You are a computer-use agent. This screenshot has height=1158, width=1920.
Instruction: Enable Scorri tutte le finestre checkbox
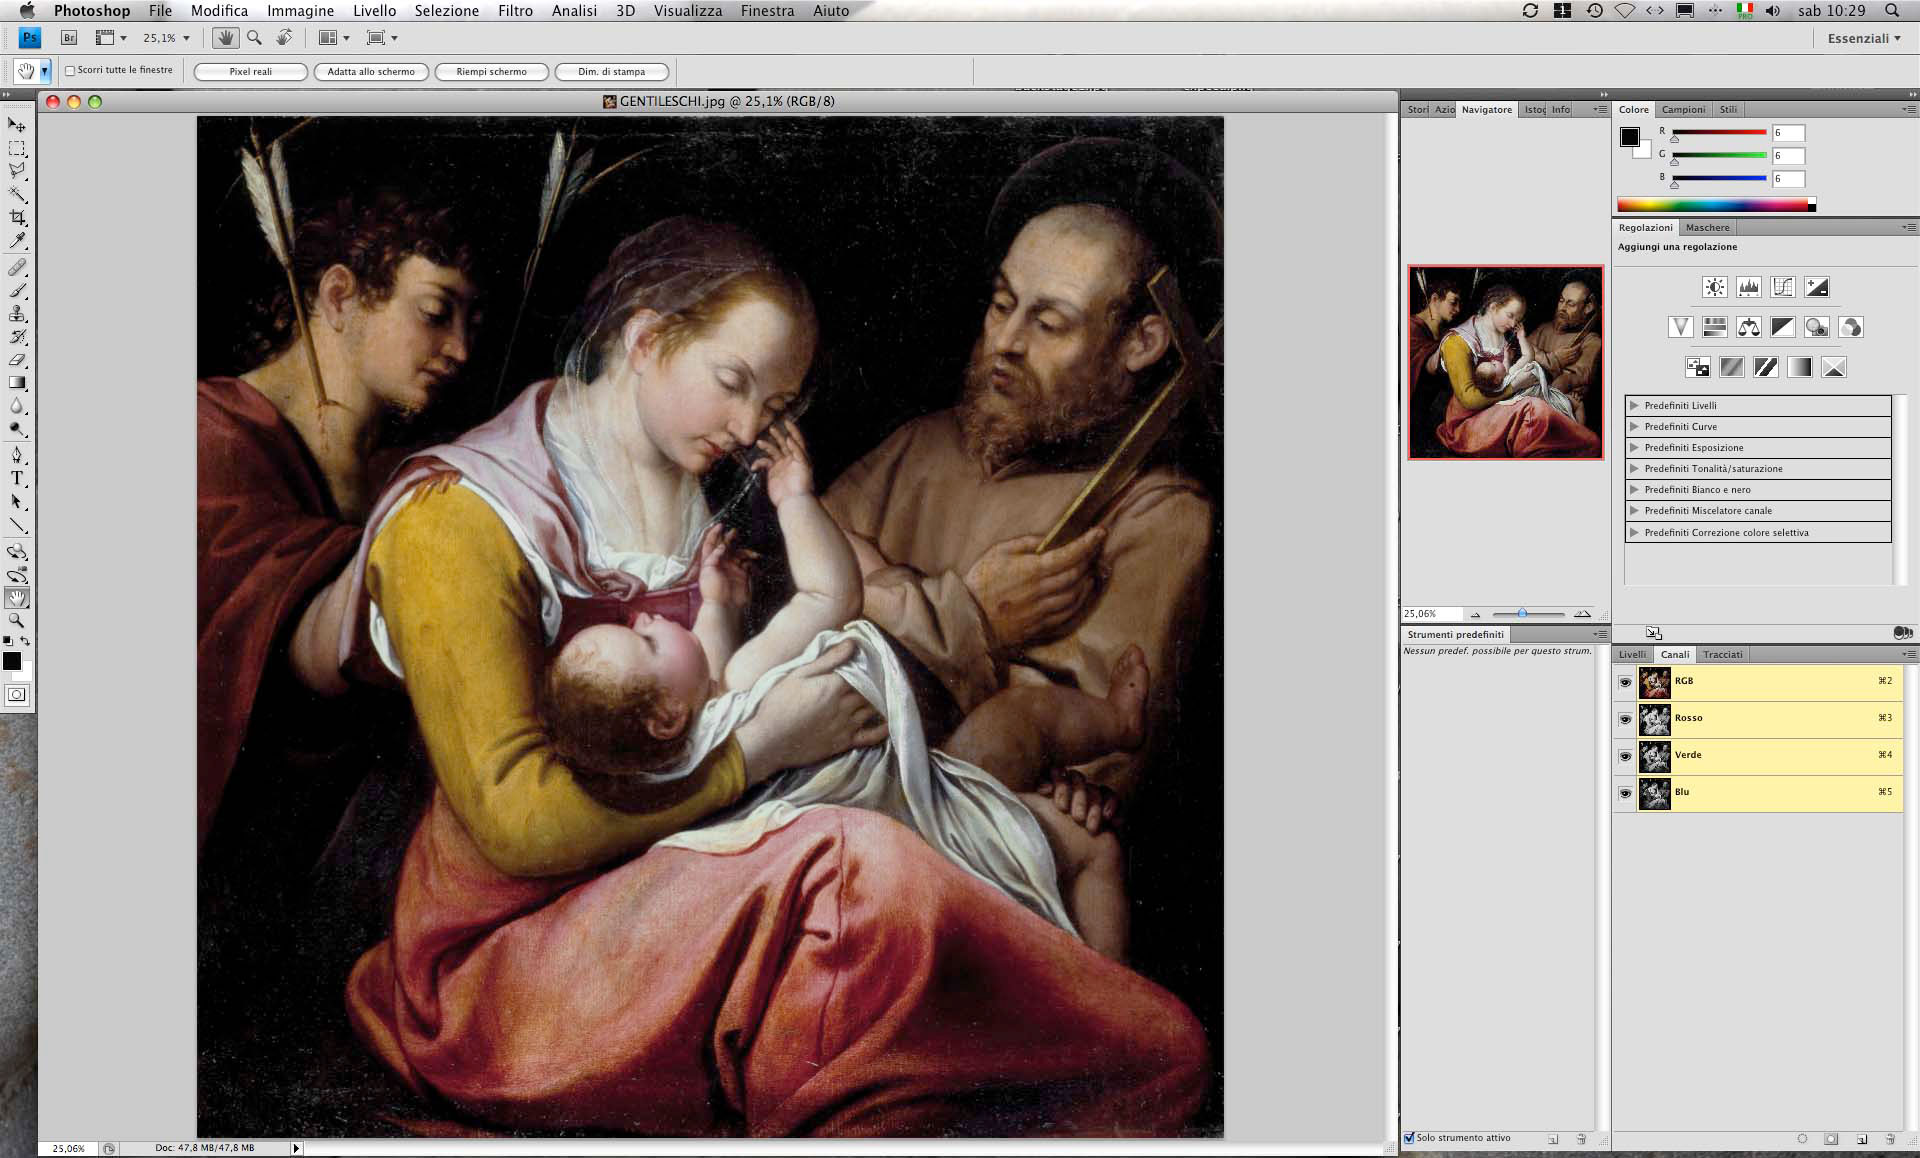coord(70,71)
